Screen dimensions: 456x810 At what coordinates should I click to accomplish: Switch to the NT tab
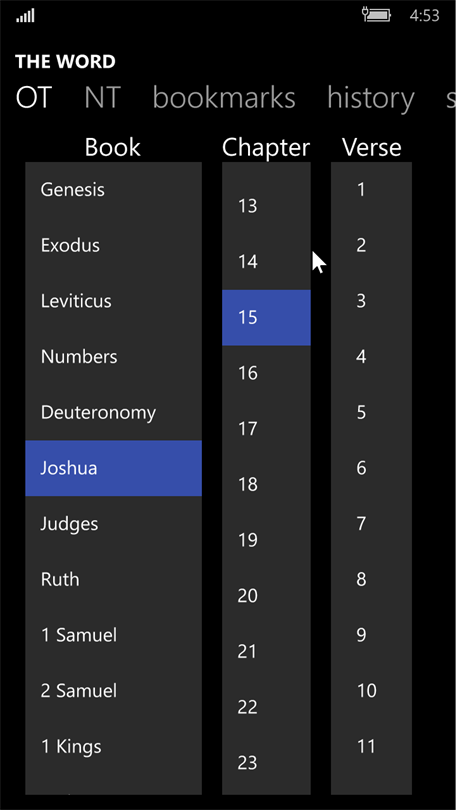[102, 97]
